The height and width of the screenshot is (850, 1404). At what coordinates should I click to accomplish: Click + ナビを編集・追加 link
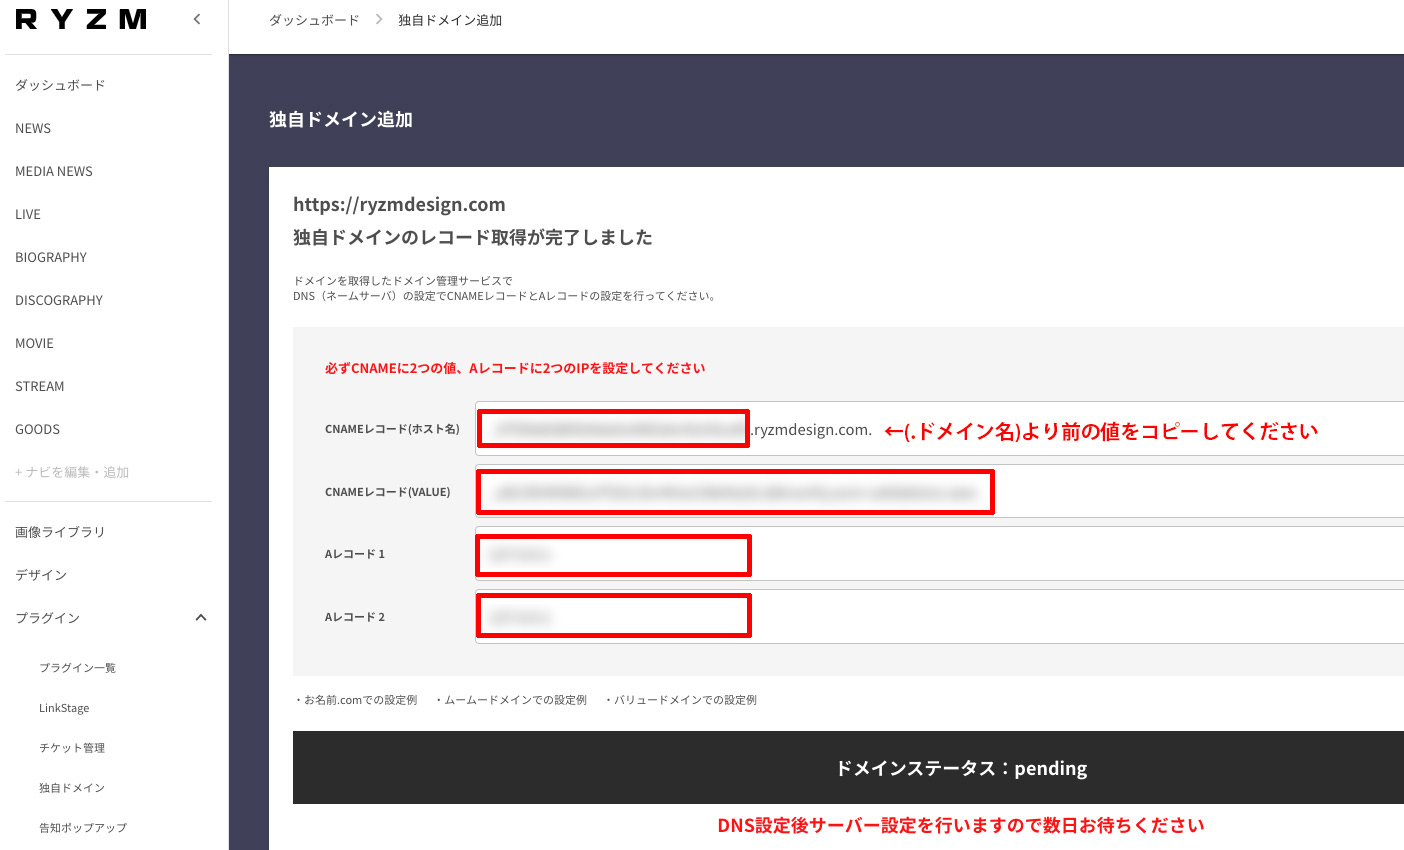72,472
